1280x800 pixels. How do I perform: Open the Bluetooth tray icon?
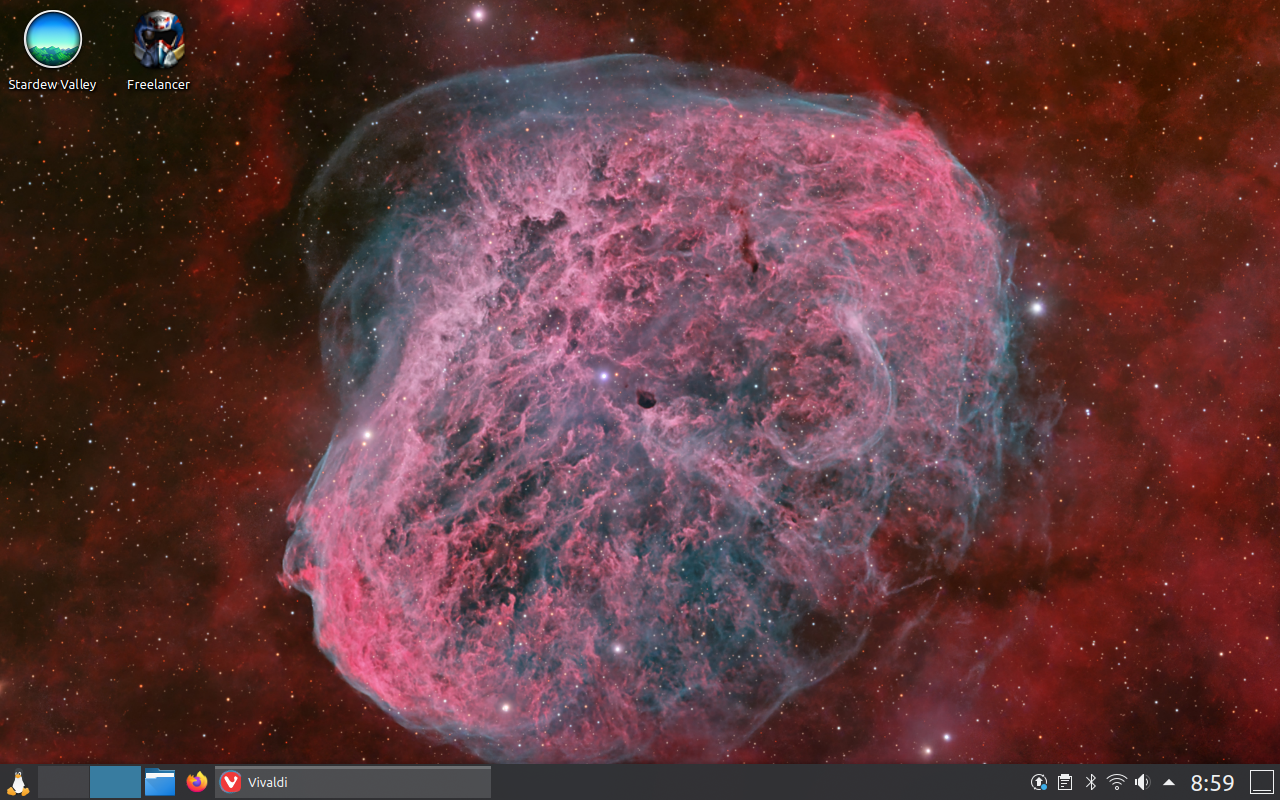click(x=1092, y=782)
